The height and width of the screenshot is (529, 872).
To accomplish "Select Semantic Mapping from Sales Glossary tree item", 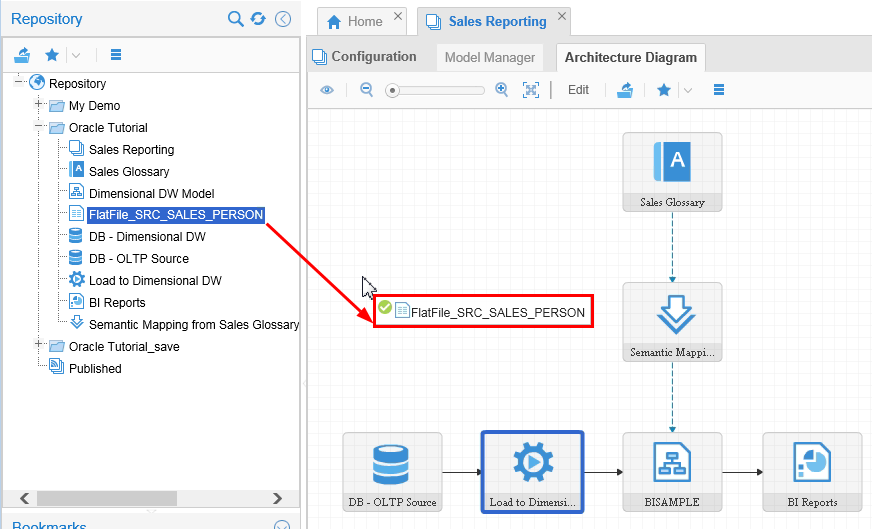I will 194,324.
